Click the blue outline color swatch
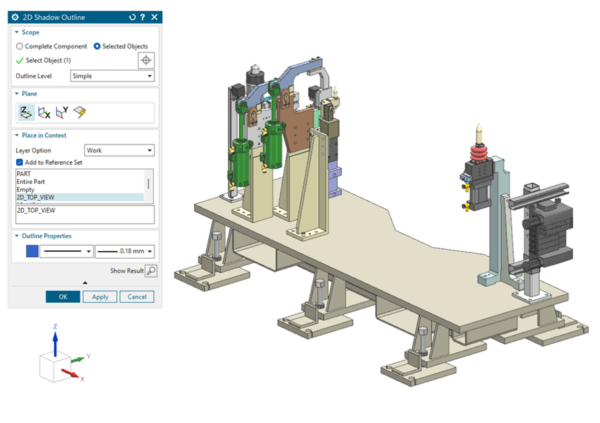Image resolution: width=600 pixels, height=423 pixels. (32, 251)
